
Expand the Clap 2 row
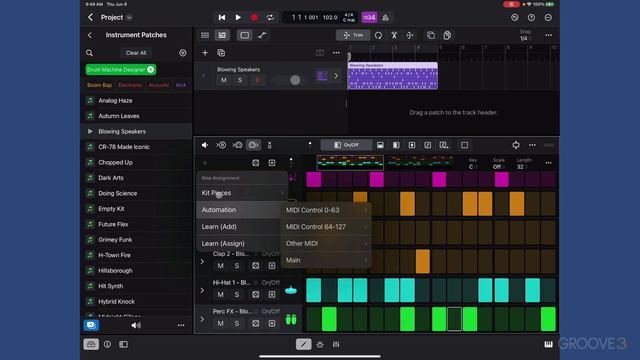point(202,262)
